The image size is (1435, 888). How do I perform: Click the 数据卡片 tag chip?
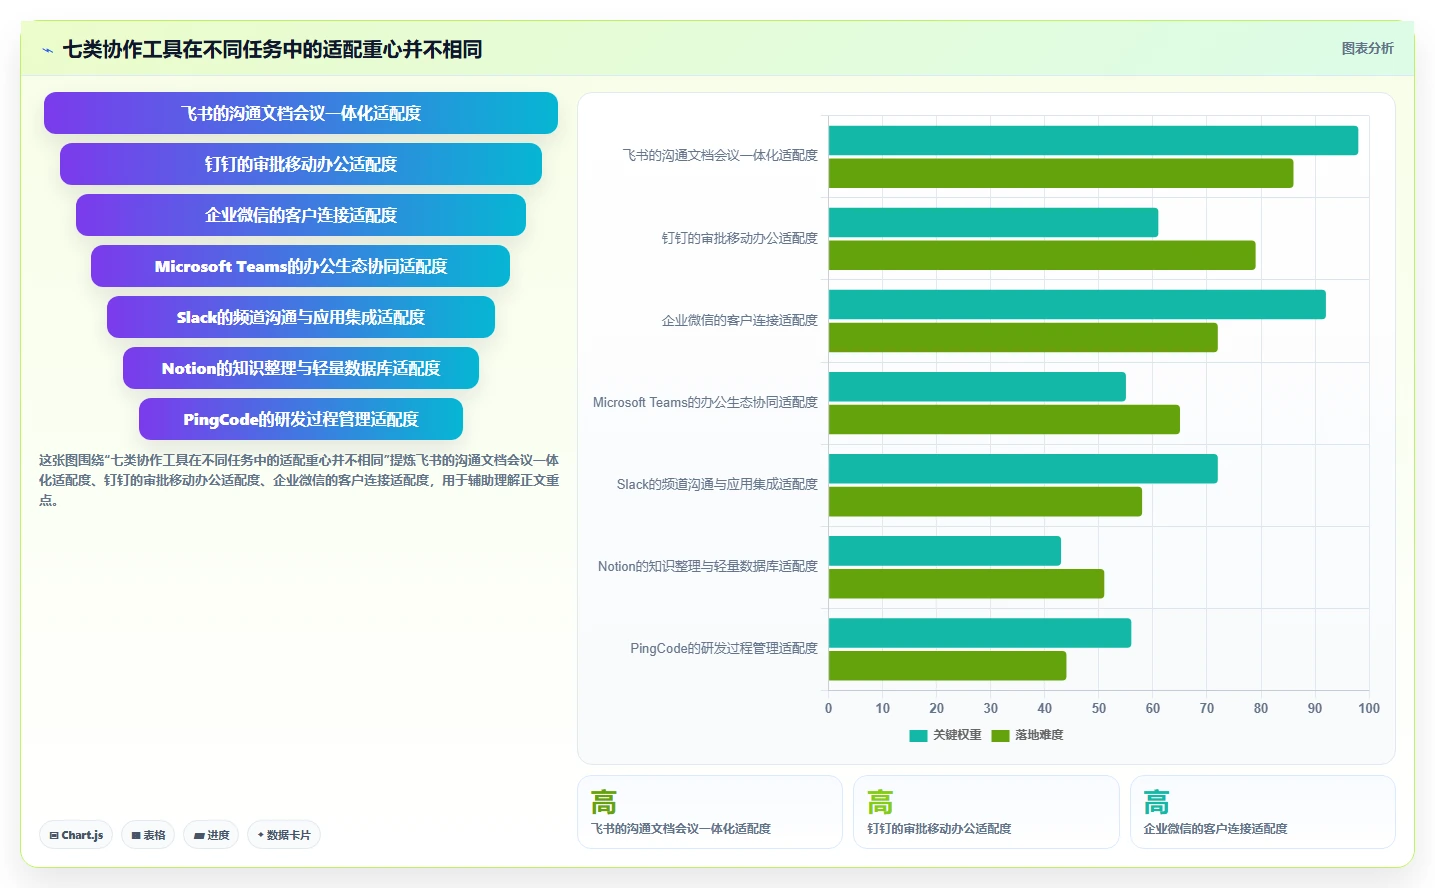point(284,835)
